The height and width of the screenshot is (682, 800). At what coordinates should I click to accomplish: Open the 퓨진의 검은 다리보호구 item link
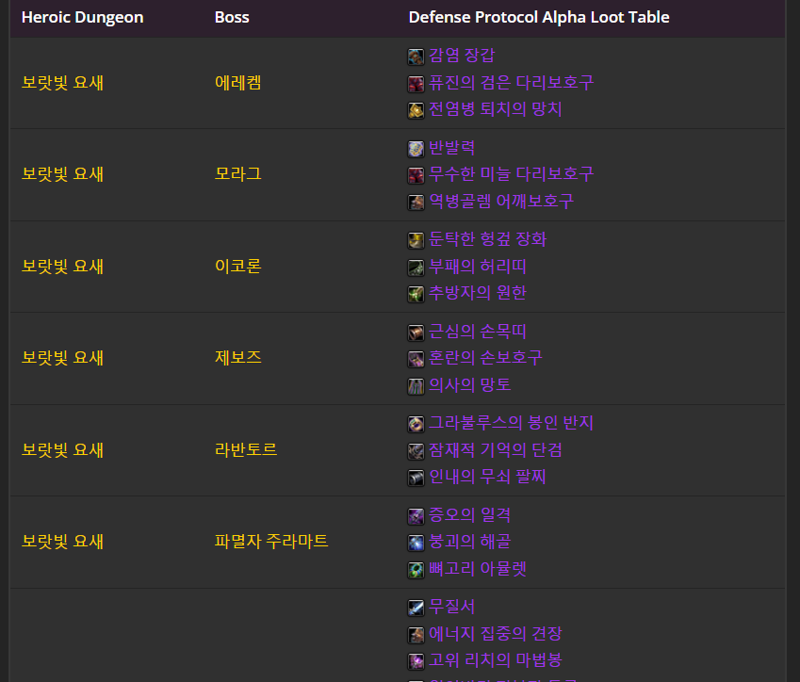[x=511, y=83]
